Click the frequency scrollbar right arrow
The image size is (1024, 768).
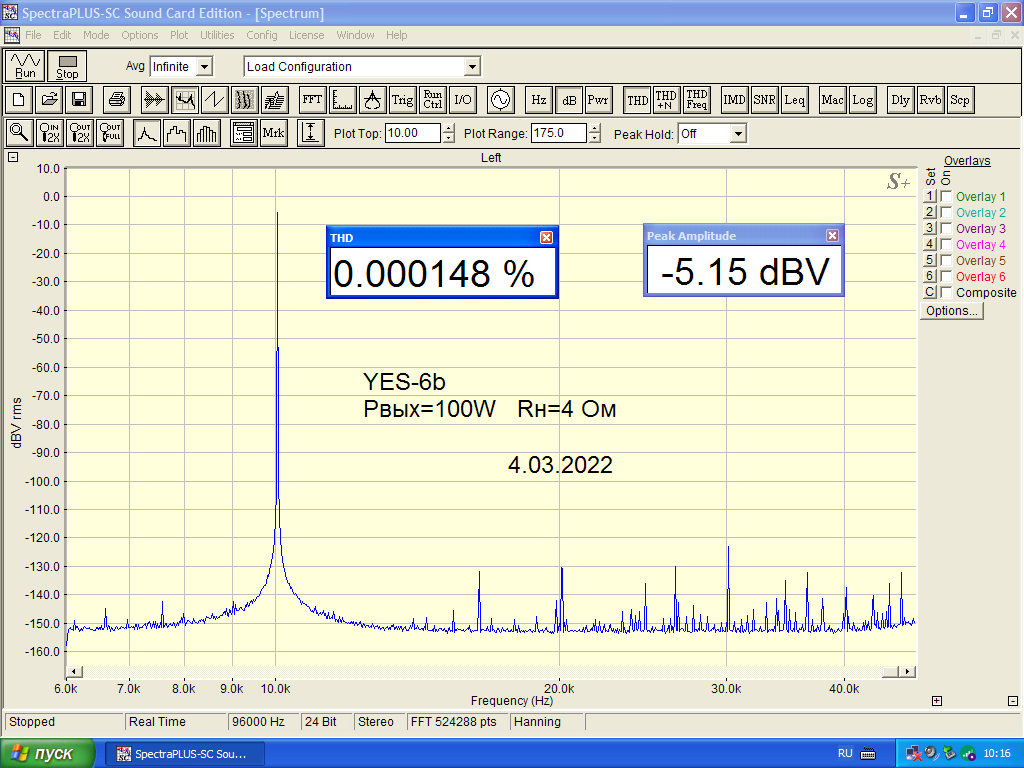pos(907,671)
